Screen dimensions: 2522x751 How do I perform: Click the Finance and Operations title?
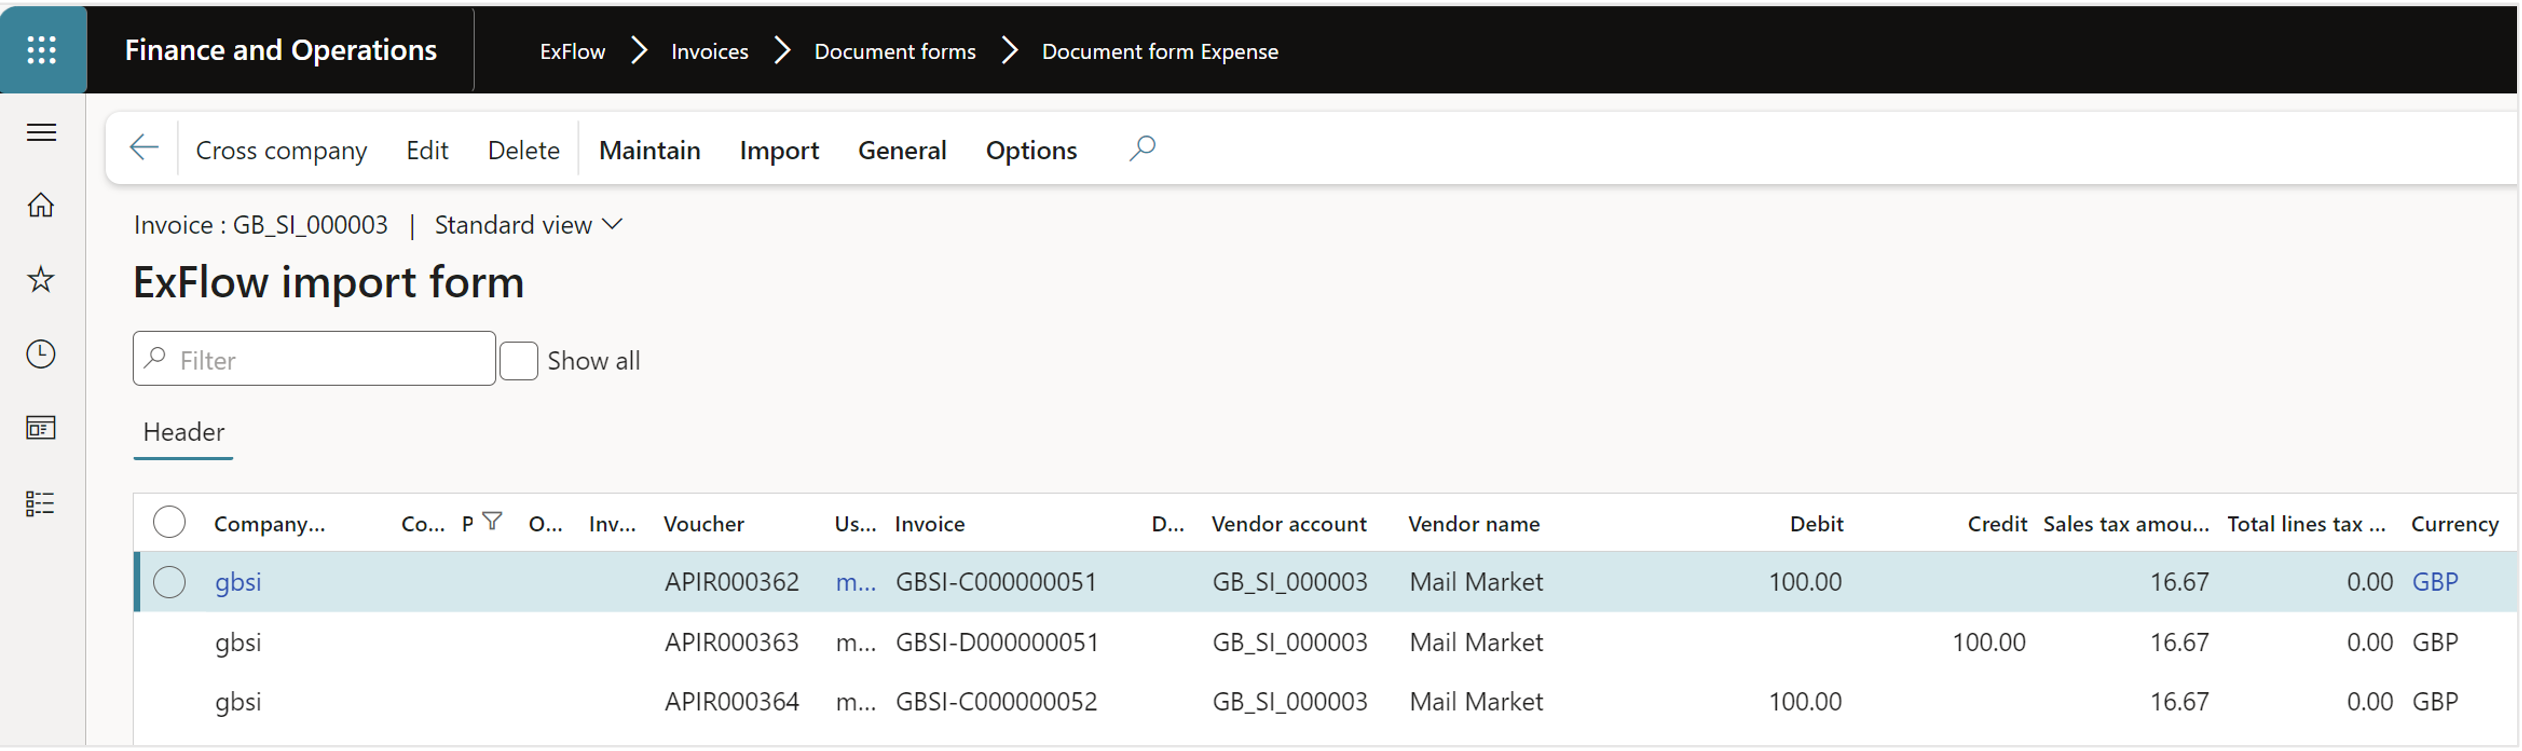click(281, 50)
